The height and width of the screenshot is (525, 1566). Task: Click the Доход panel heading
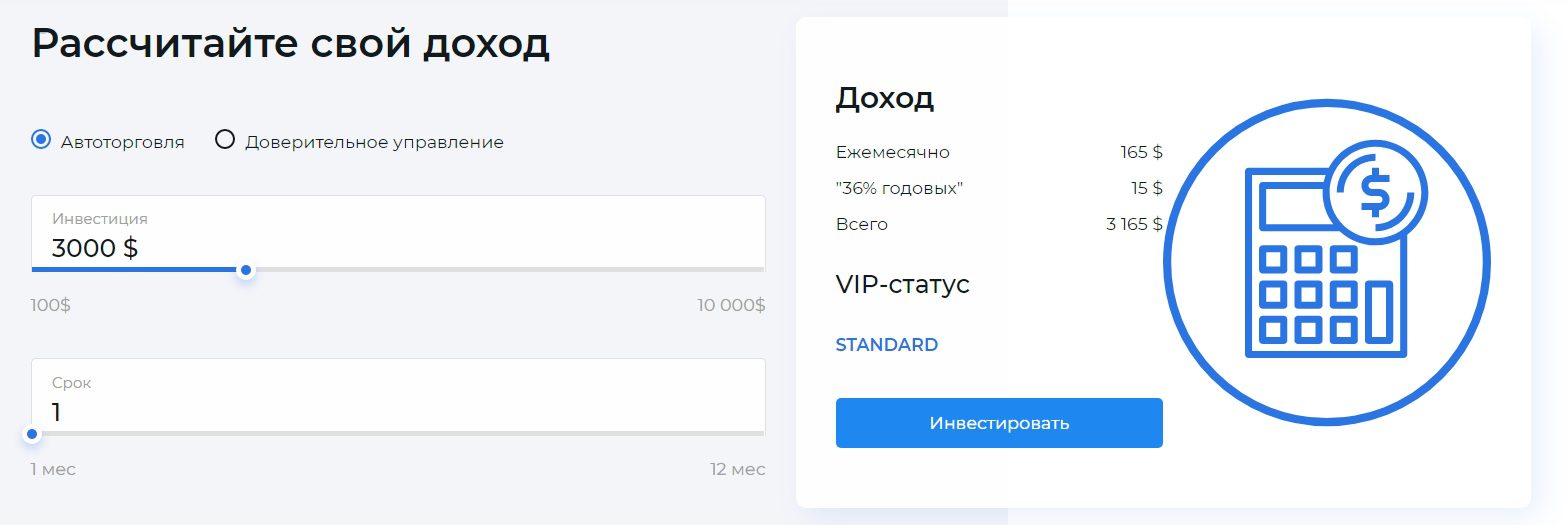click(884, 98)
